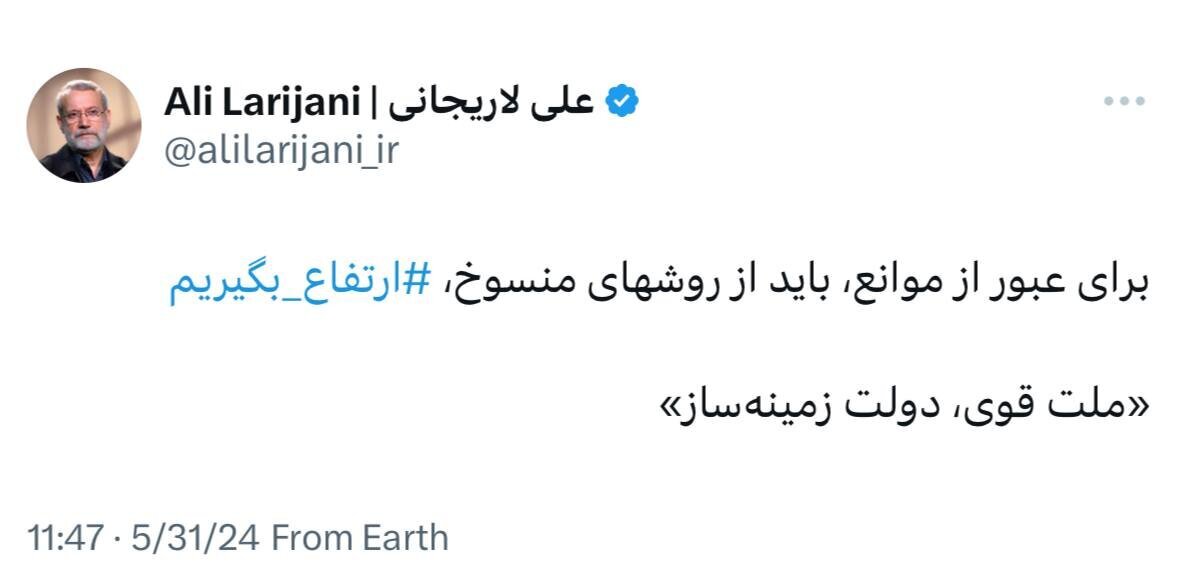Select the username below the display name

[282, 152]
